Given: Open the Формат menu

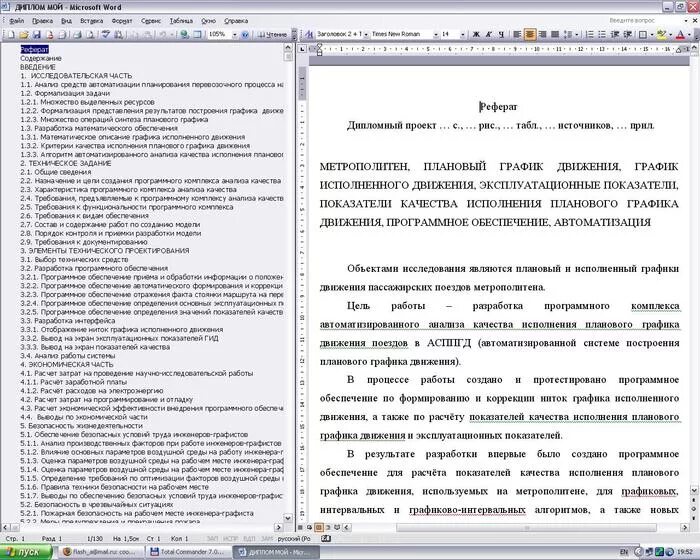Looking at the screenshot, I should click(122, 21).
